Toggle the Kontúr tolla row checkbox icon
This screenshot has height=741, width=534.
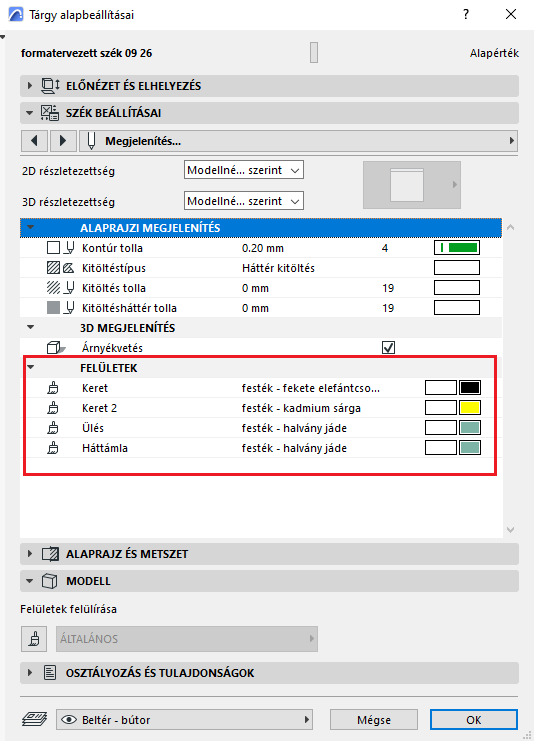[53, 248]
